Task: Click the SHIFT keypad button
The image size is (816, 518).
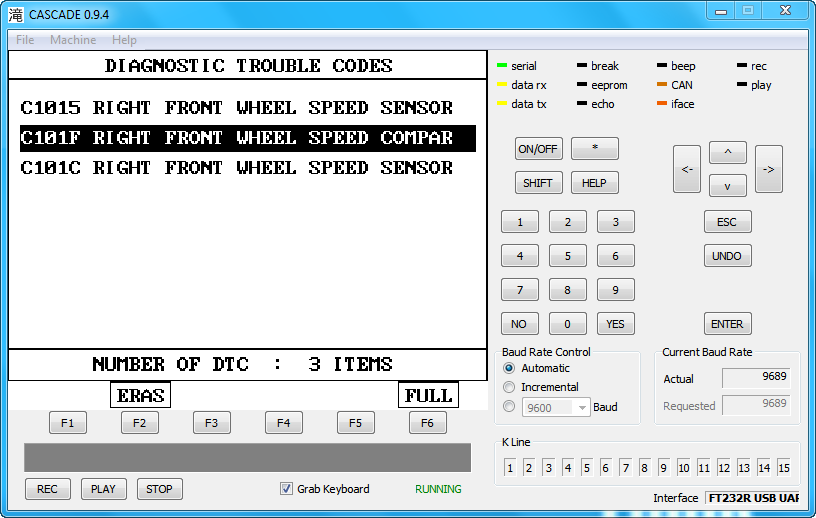Action: (x=538, y=183)
